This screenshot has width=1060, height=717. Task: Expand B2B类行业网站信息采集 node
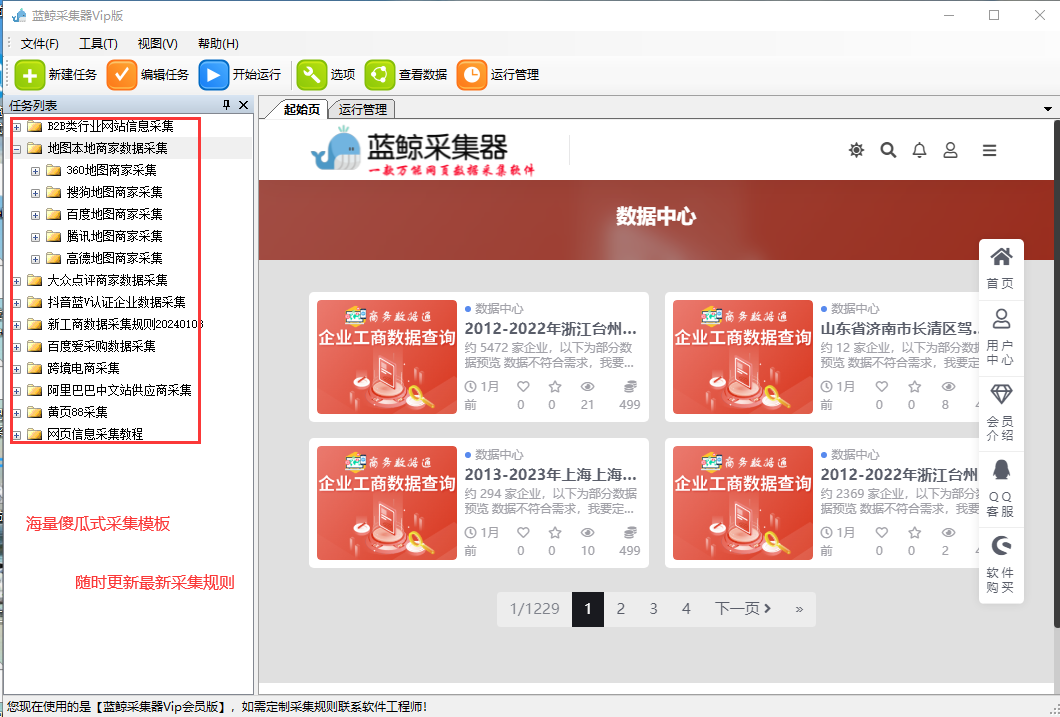(x=17, y=127)
